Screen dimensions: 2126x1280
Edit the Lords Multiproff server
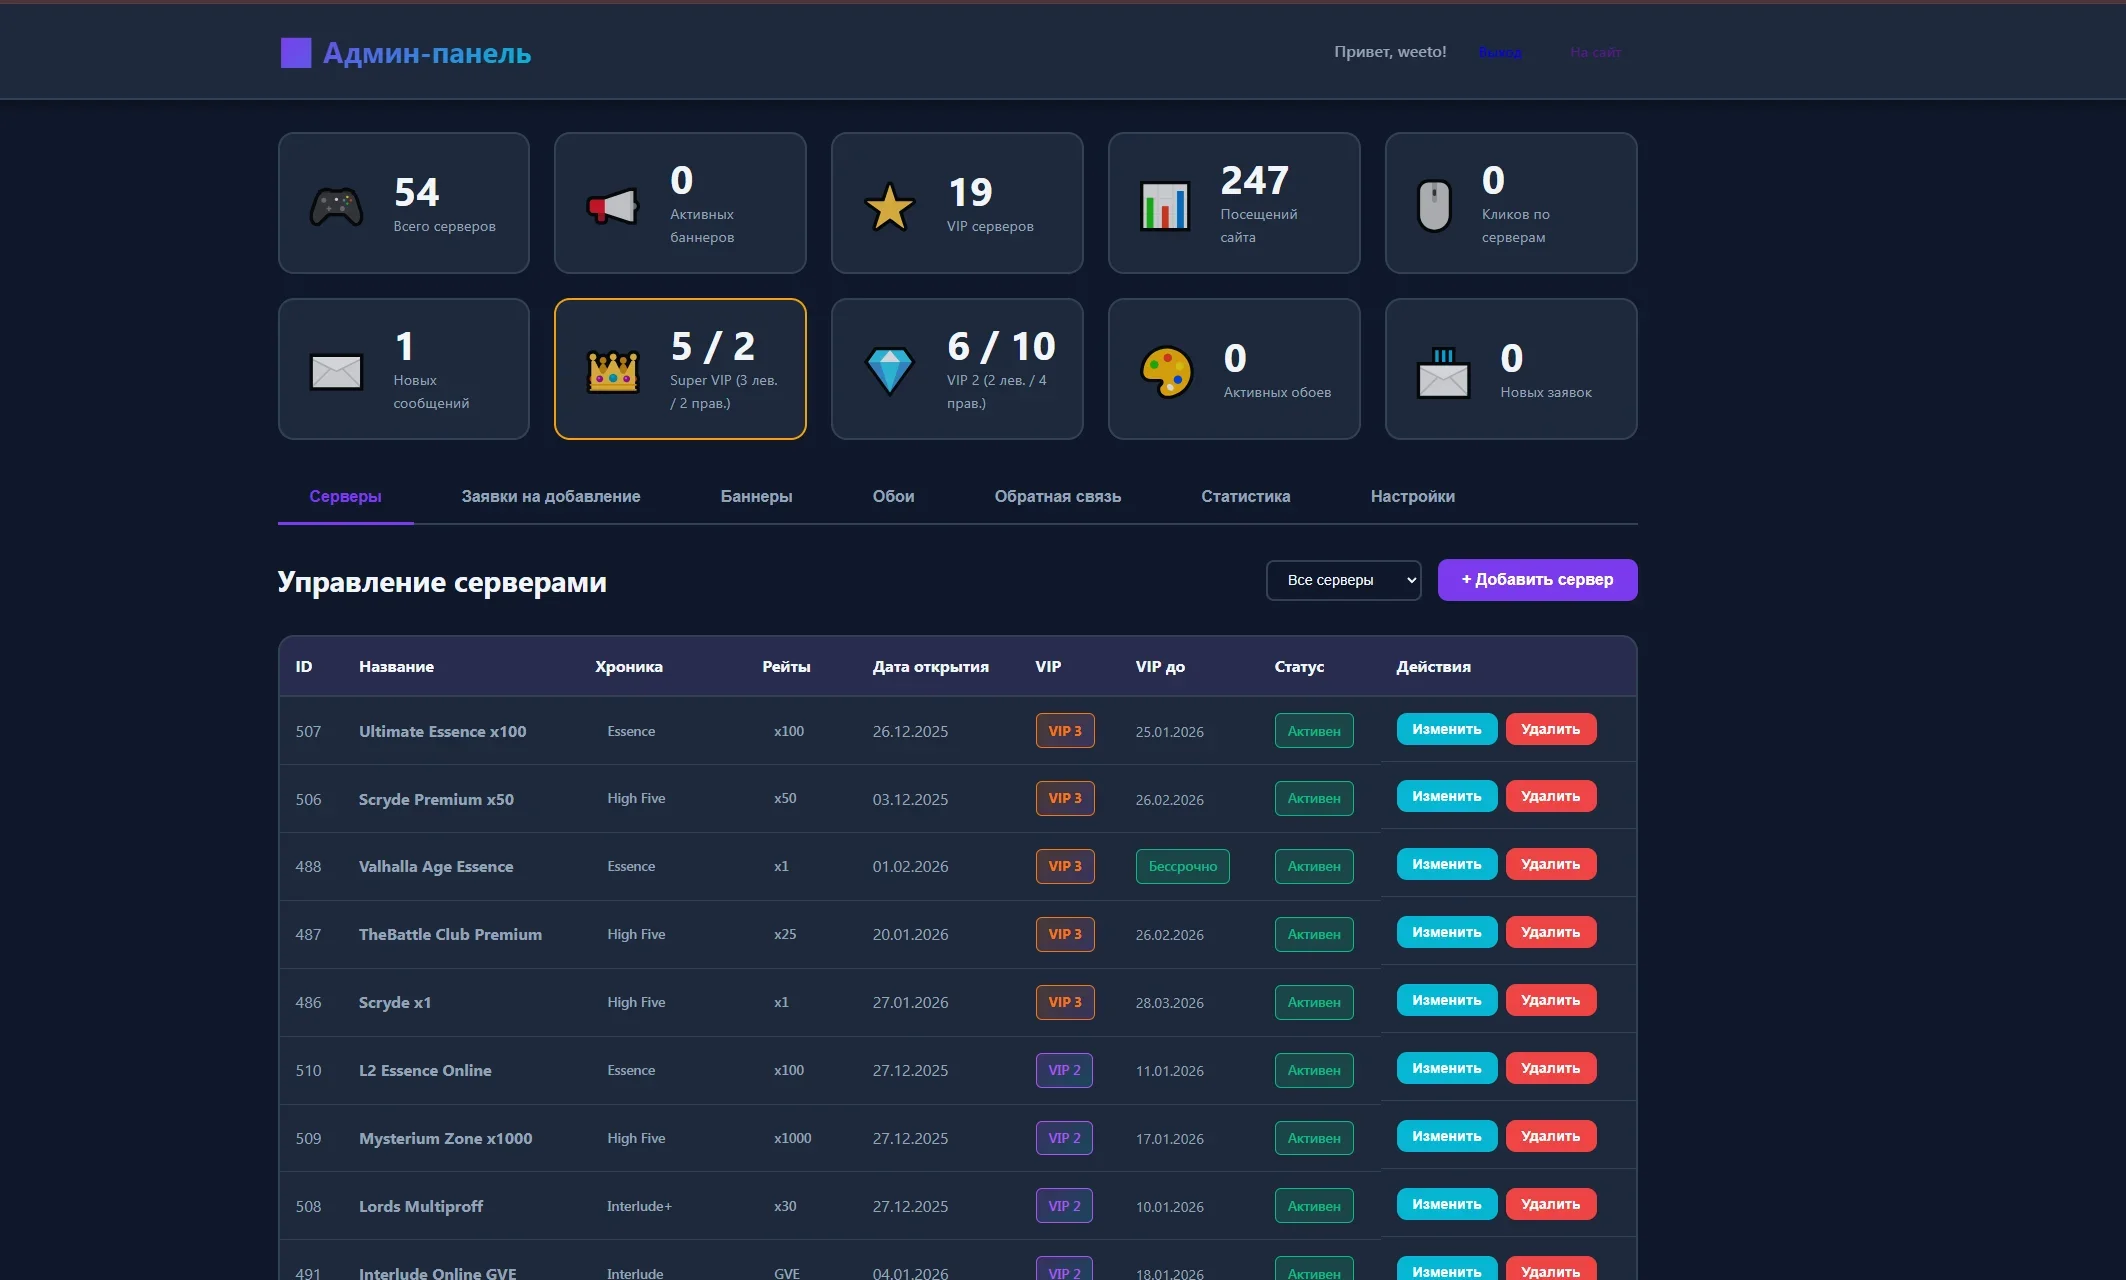[x=1446, y=1204]
